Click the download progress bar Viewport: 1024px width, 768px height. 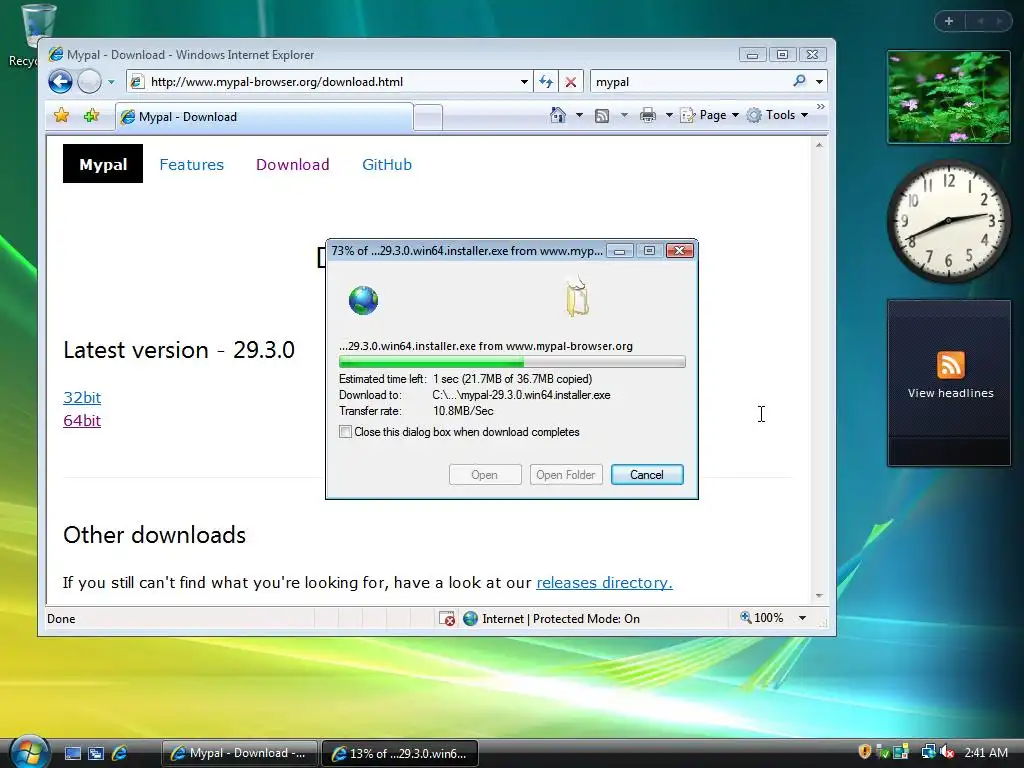click(512, 362)
